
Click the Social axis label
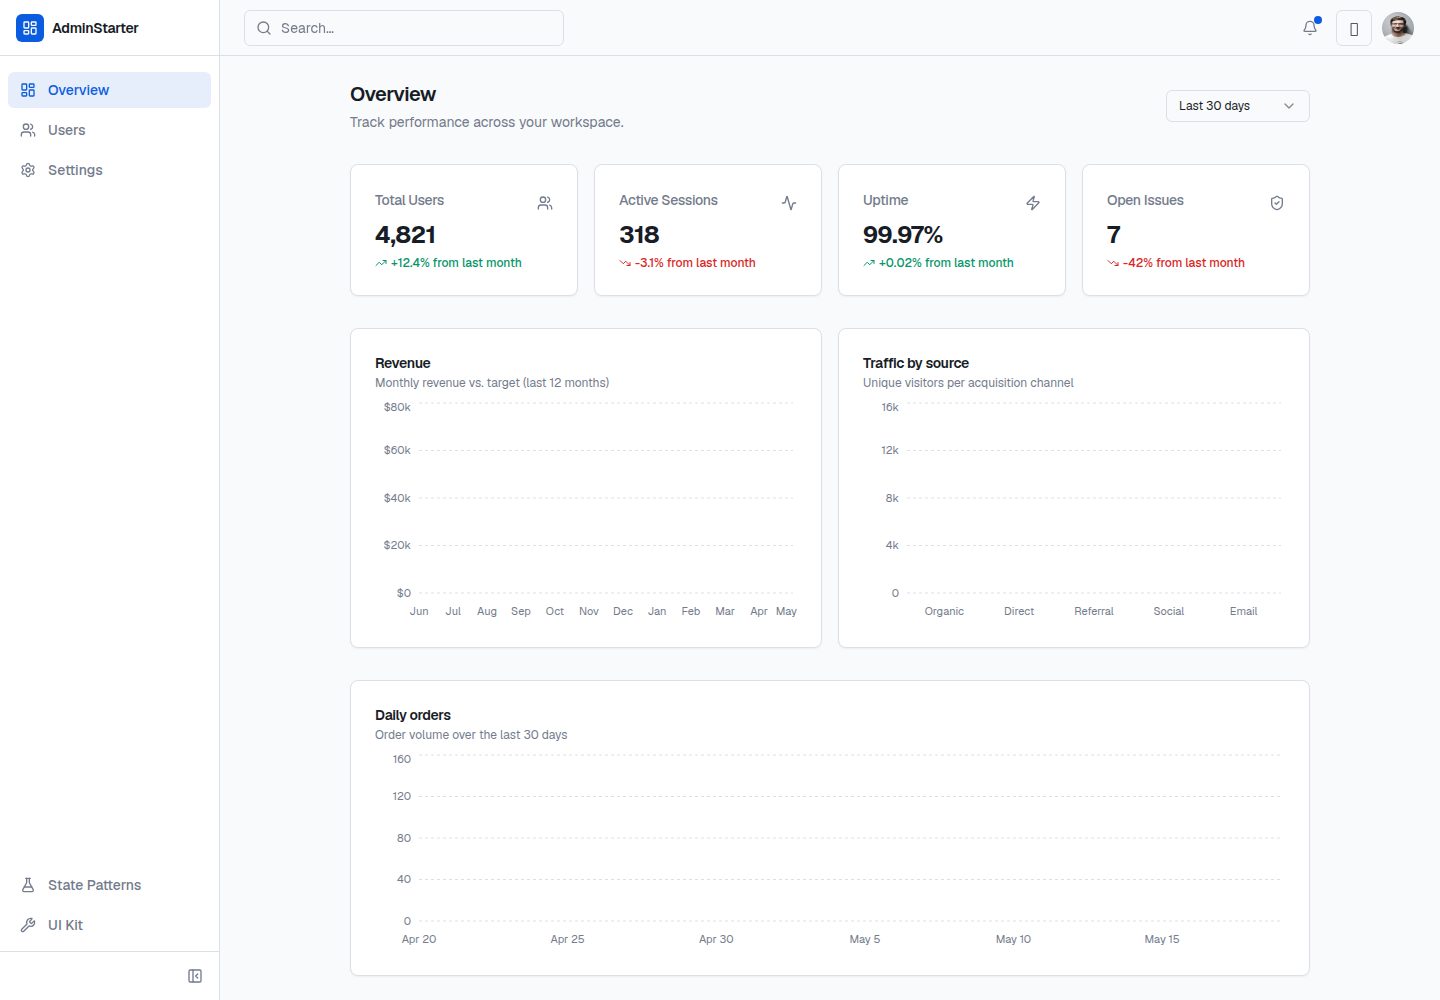(x=1168, y=611)
